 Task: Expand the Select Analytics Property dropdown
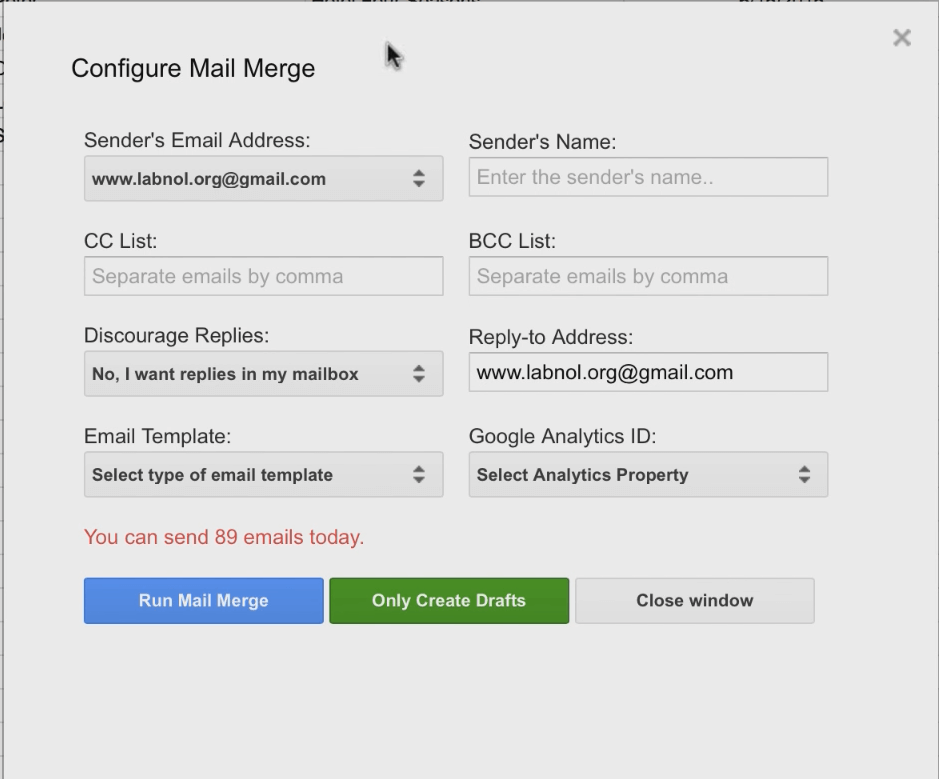click(x=648, y=475)
